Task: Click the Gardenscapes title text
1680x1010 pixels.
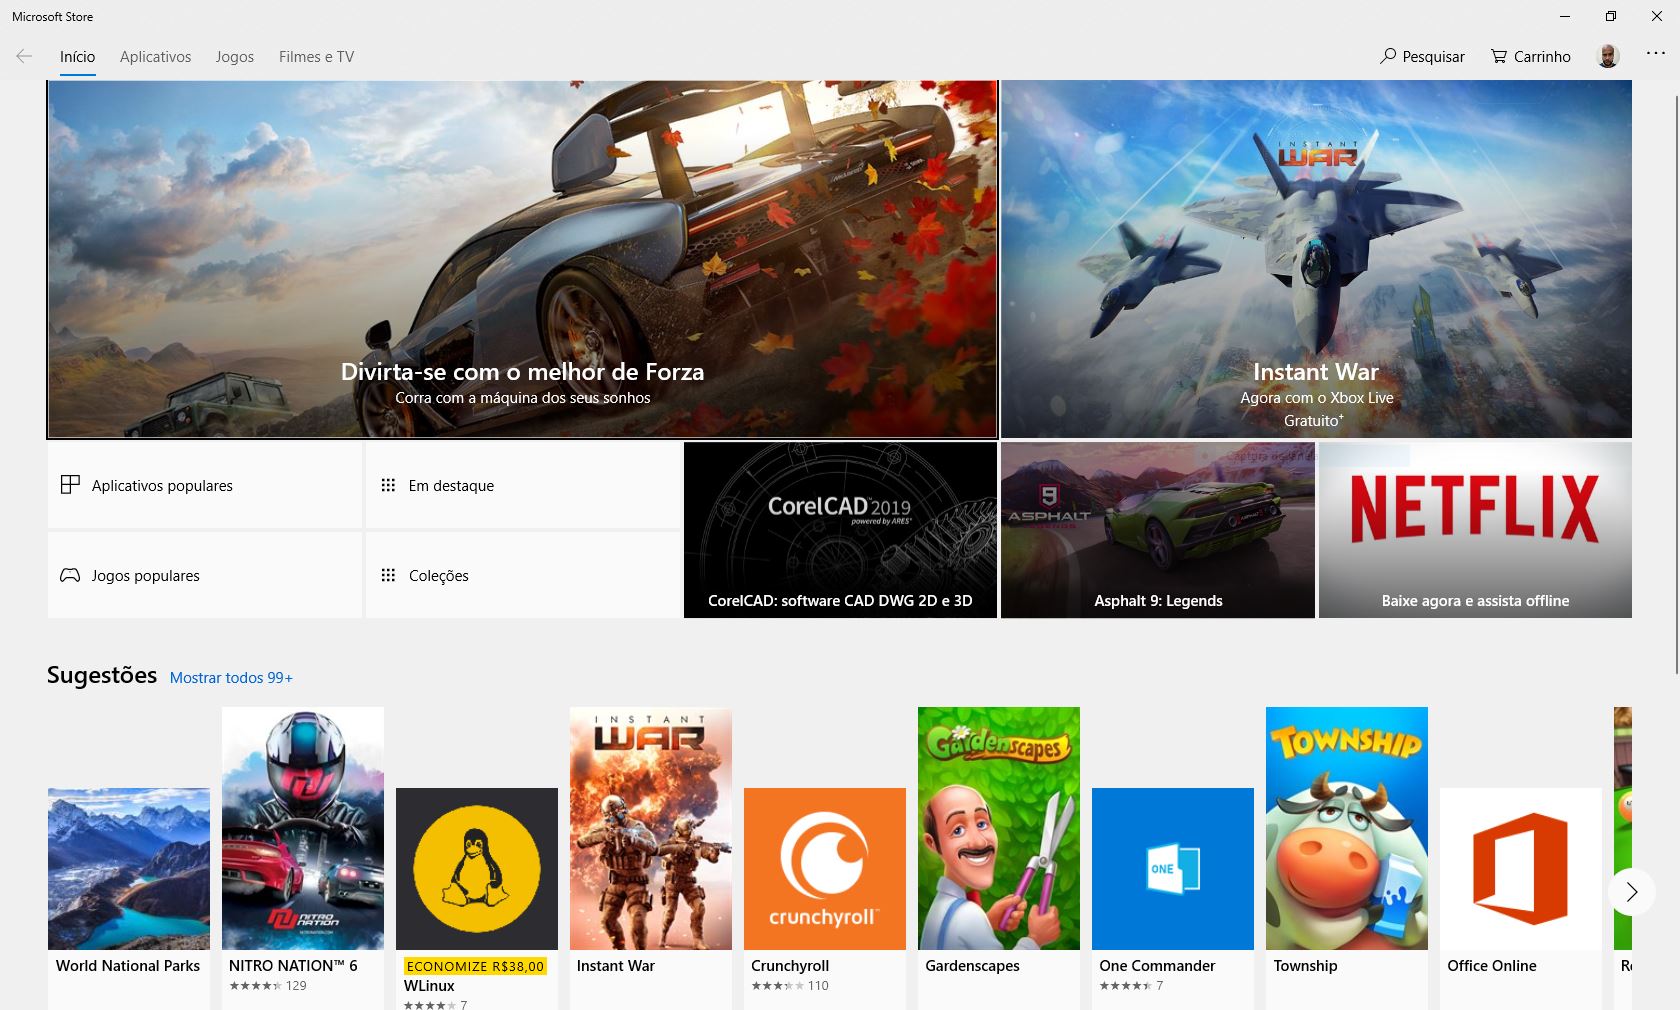Action: click(972, 966)
